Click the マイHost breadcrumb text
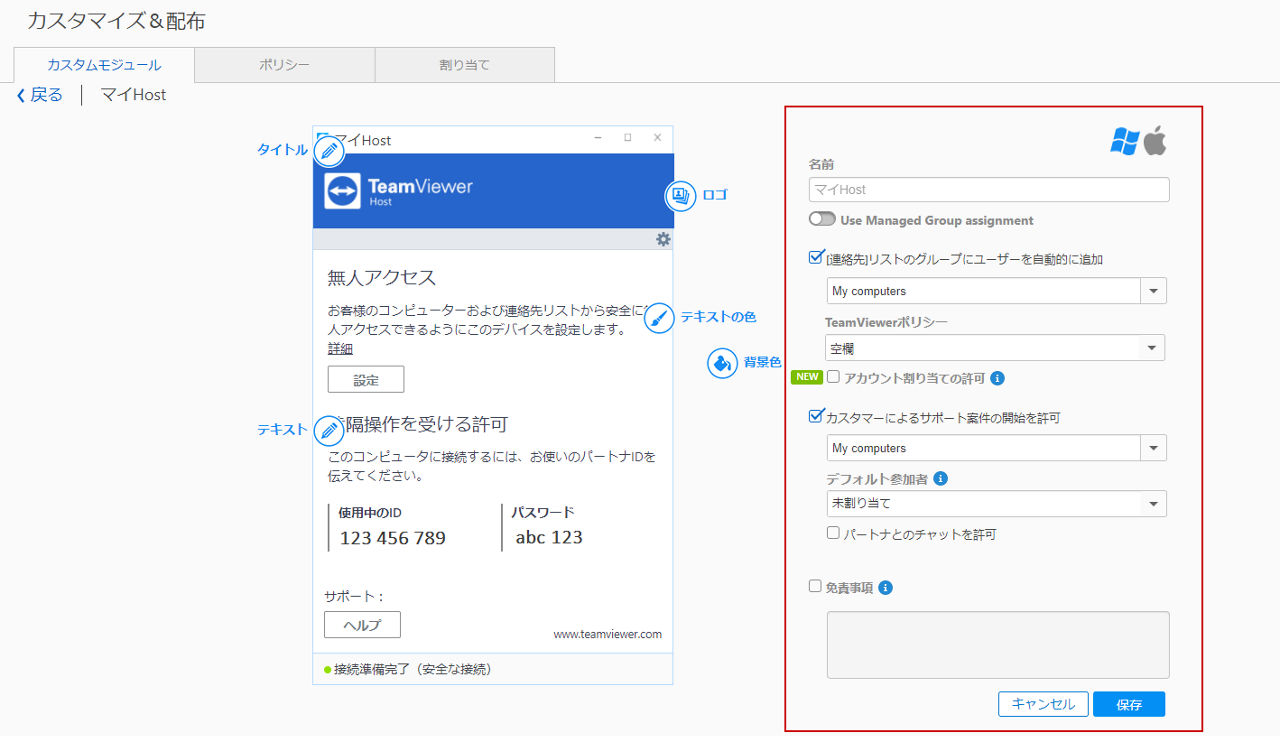Image resolution: width=1280 pixels, height=736 pixels. (x=133, y=95)
